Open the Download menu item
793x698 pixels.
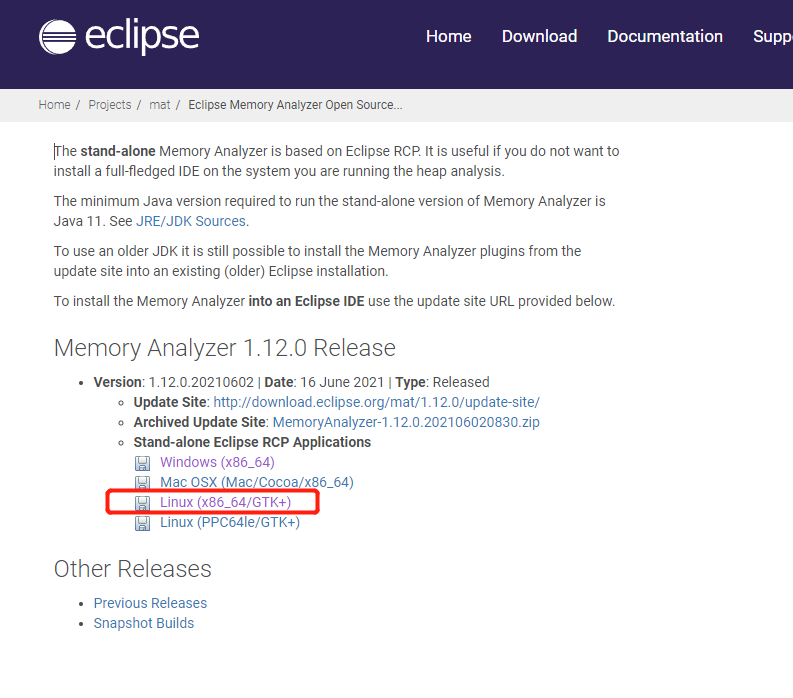pos(539,36)
